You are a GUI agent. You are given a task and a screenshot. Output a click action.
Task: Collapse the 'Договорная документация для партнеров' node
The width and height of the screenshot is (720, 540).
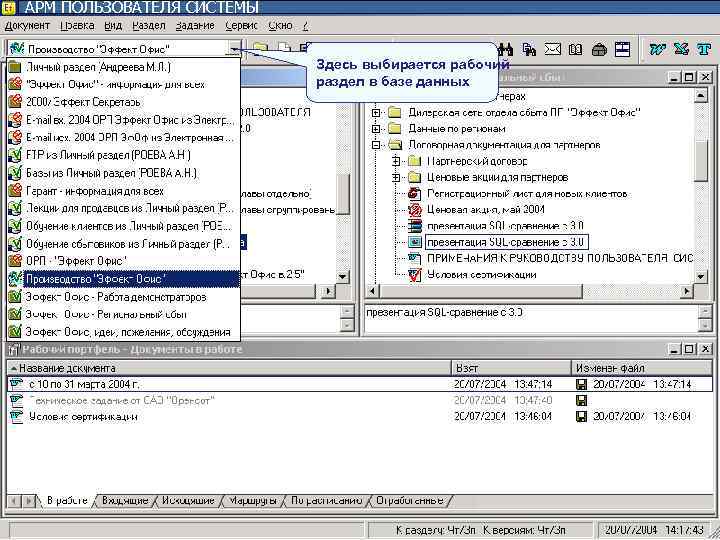click(376, 145)
